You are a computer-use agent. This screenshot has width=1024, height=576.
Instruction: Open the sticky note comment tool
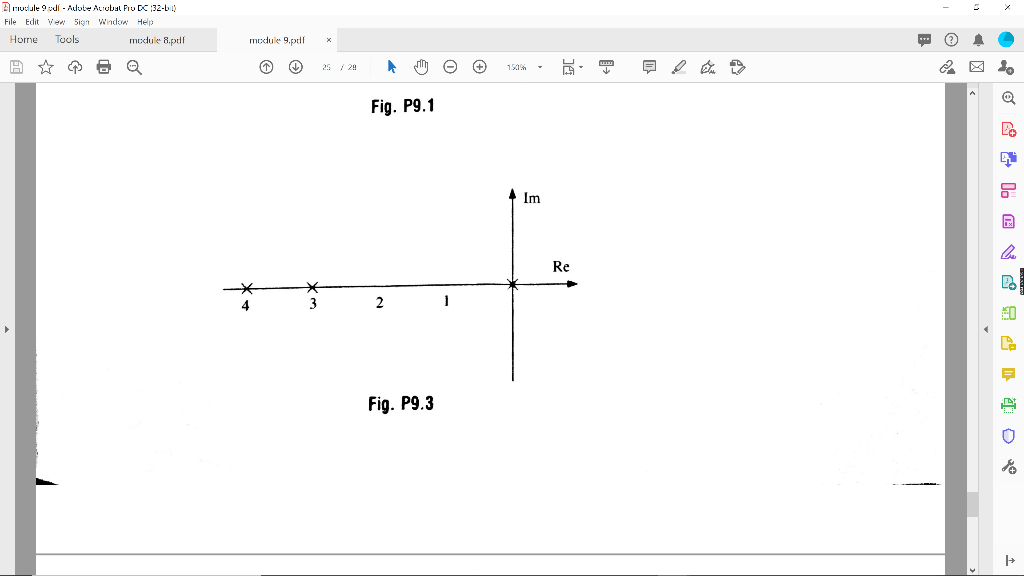coord(649,67)
